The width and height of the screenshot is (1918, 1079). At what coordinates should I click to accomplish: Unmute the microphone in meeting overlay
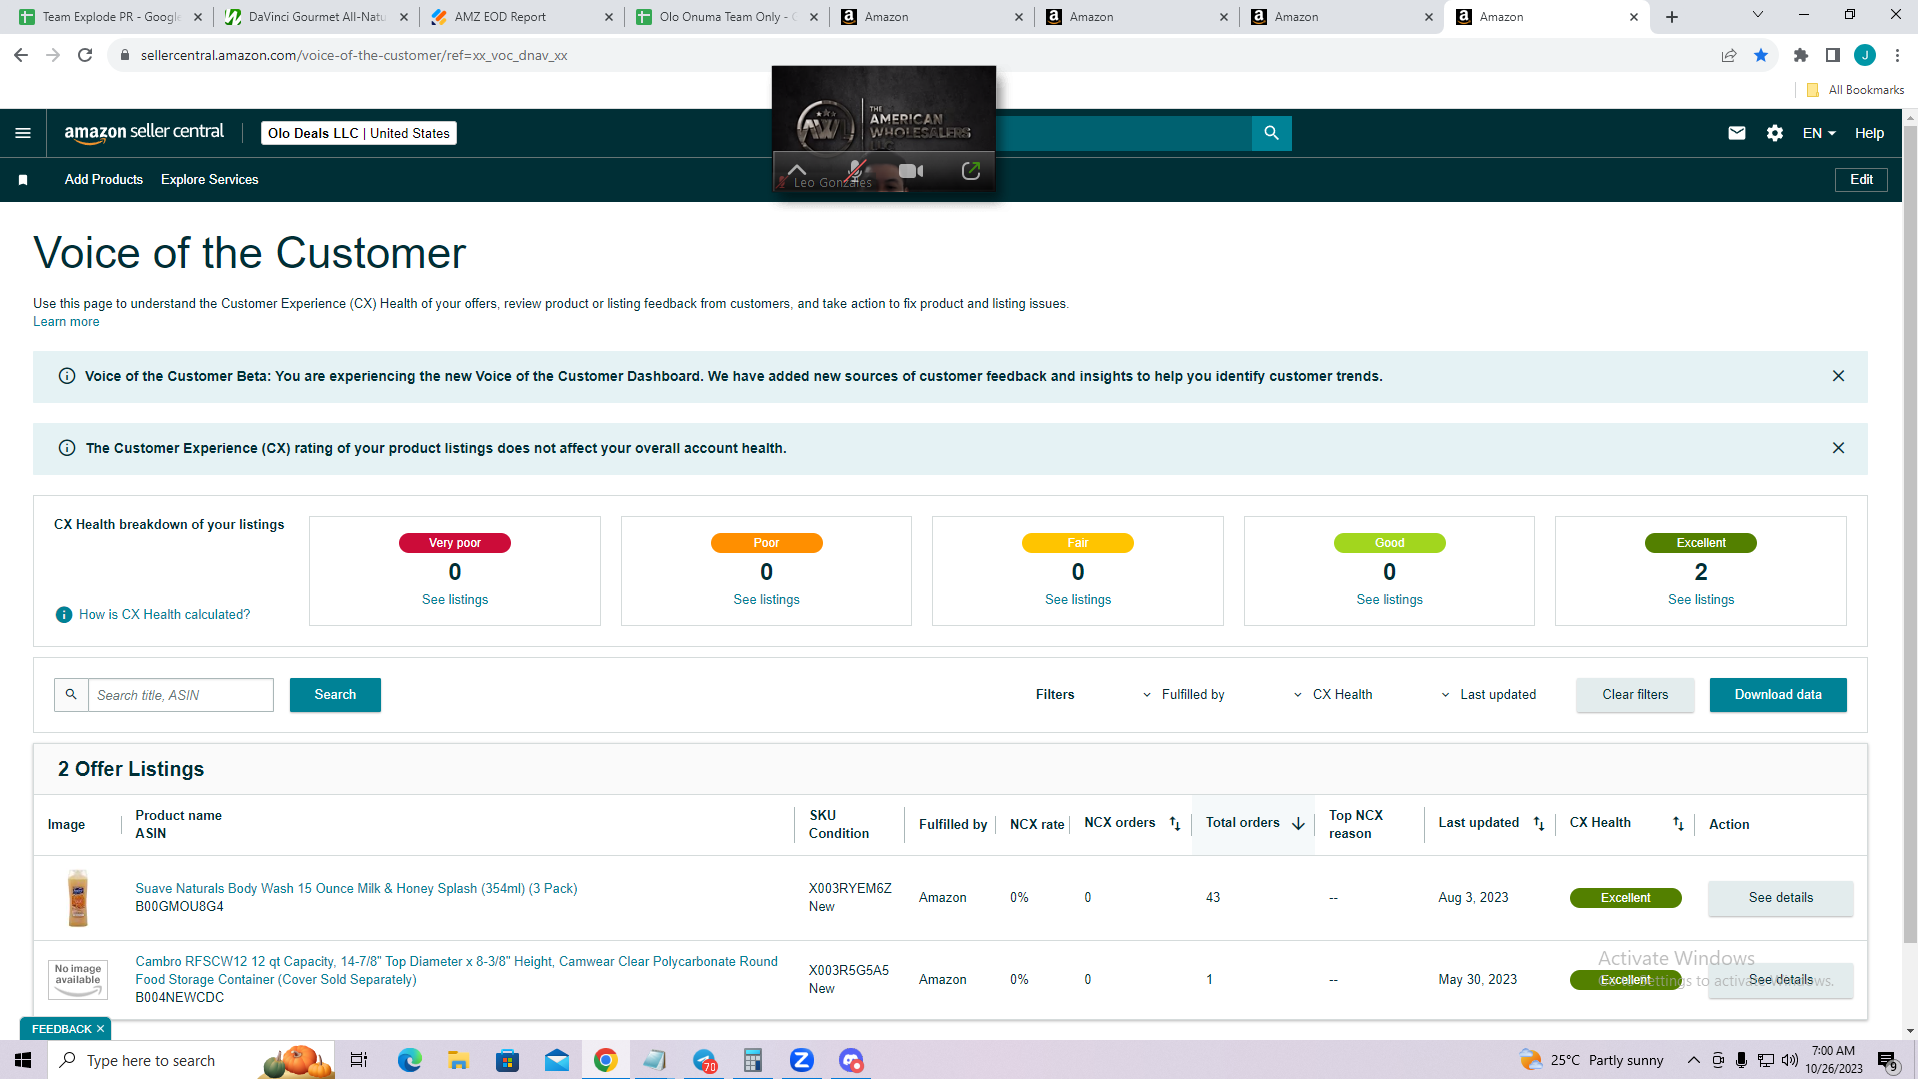[856, 170]
